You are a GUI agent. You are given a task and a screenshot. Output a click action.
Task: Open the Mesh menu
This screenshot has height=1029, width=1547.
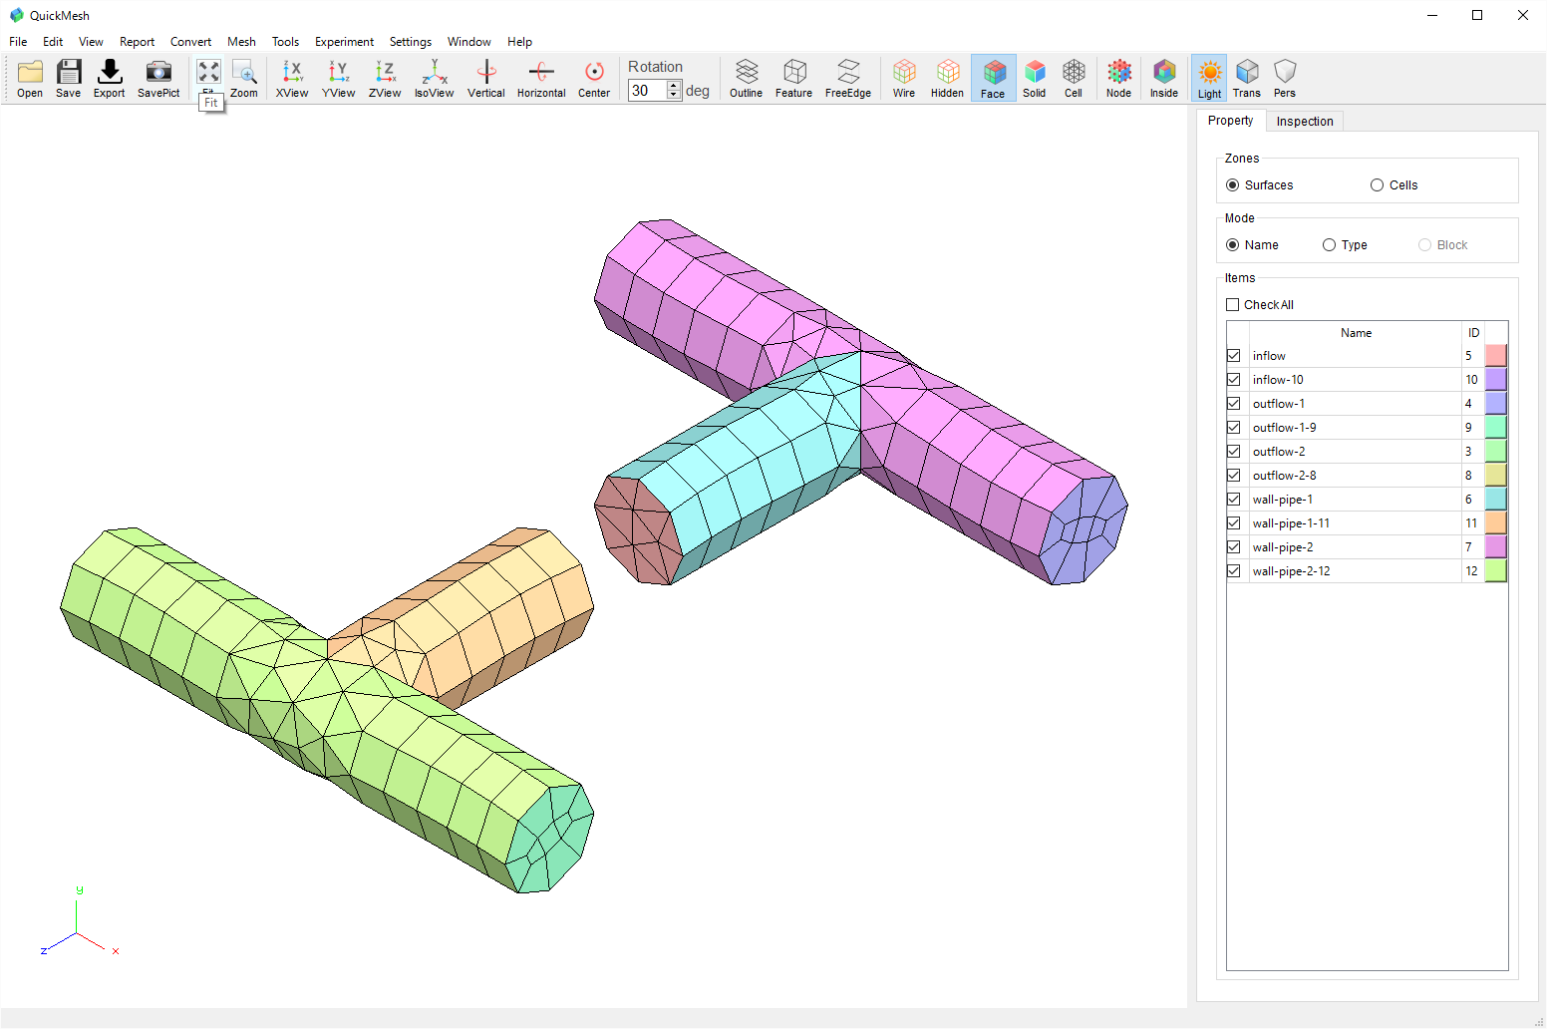[241, 42]
